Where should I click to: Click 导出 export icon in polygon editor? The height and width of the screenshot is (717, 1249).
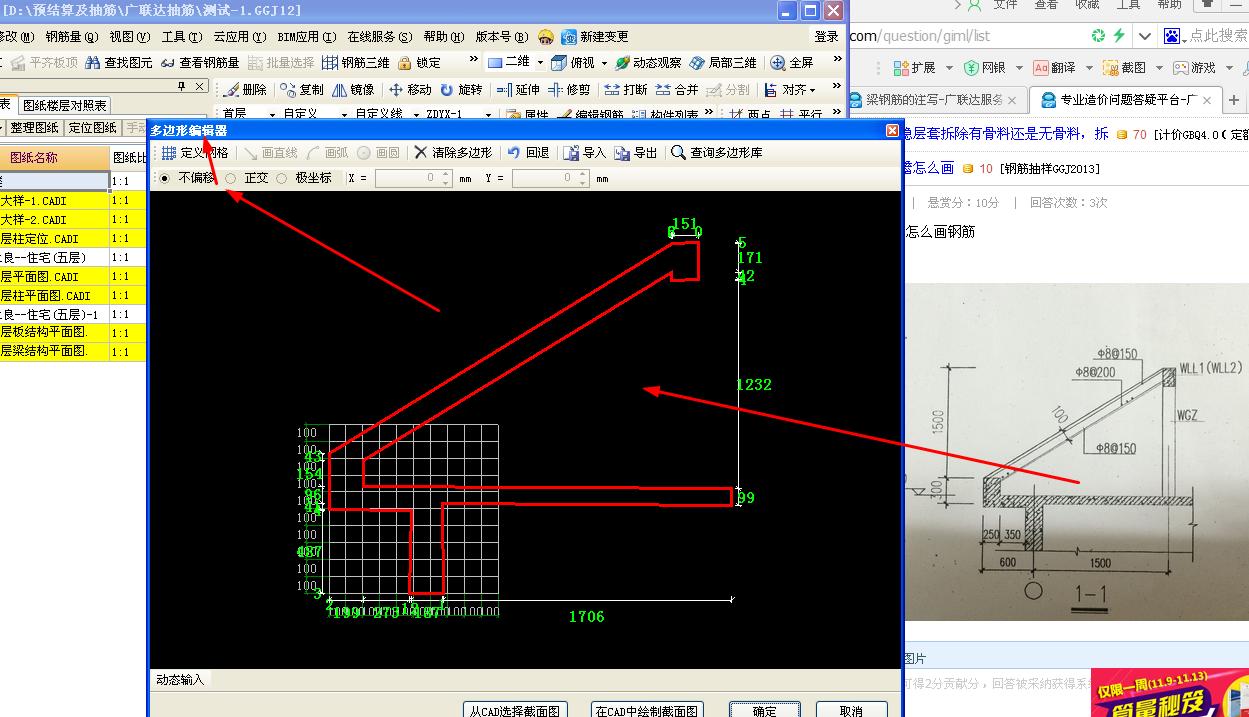tap(622, 153)
